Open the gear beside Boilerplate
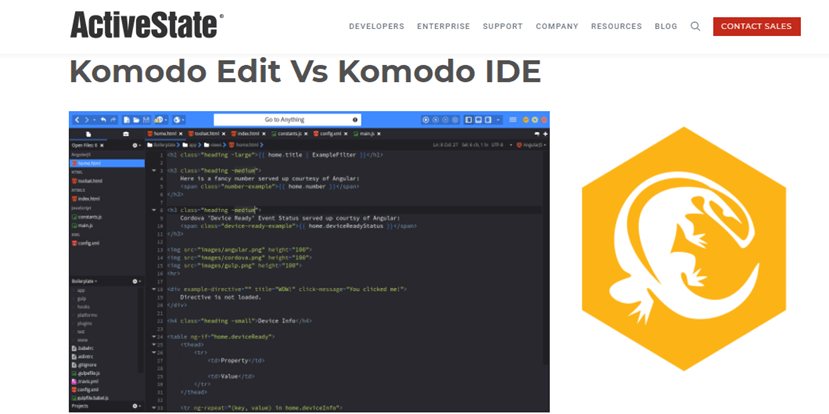The image size is (829, 414). pyautogui.click(x=134, y=281)
